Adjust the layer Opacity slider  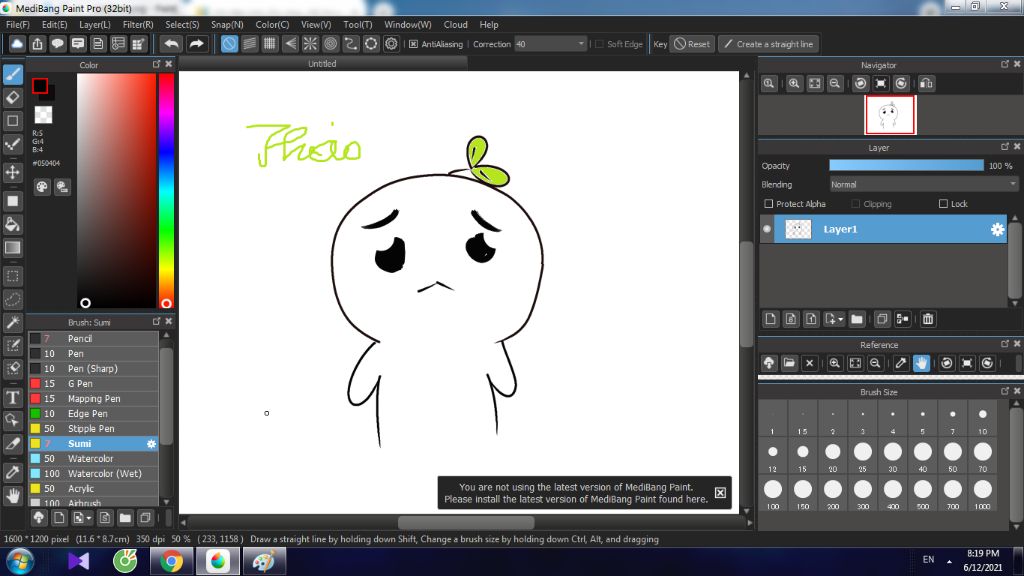pos(906,166)
